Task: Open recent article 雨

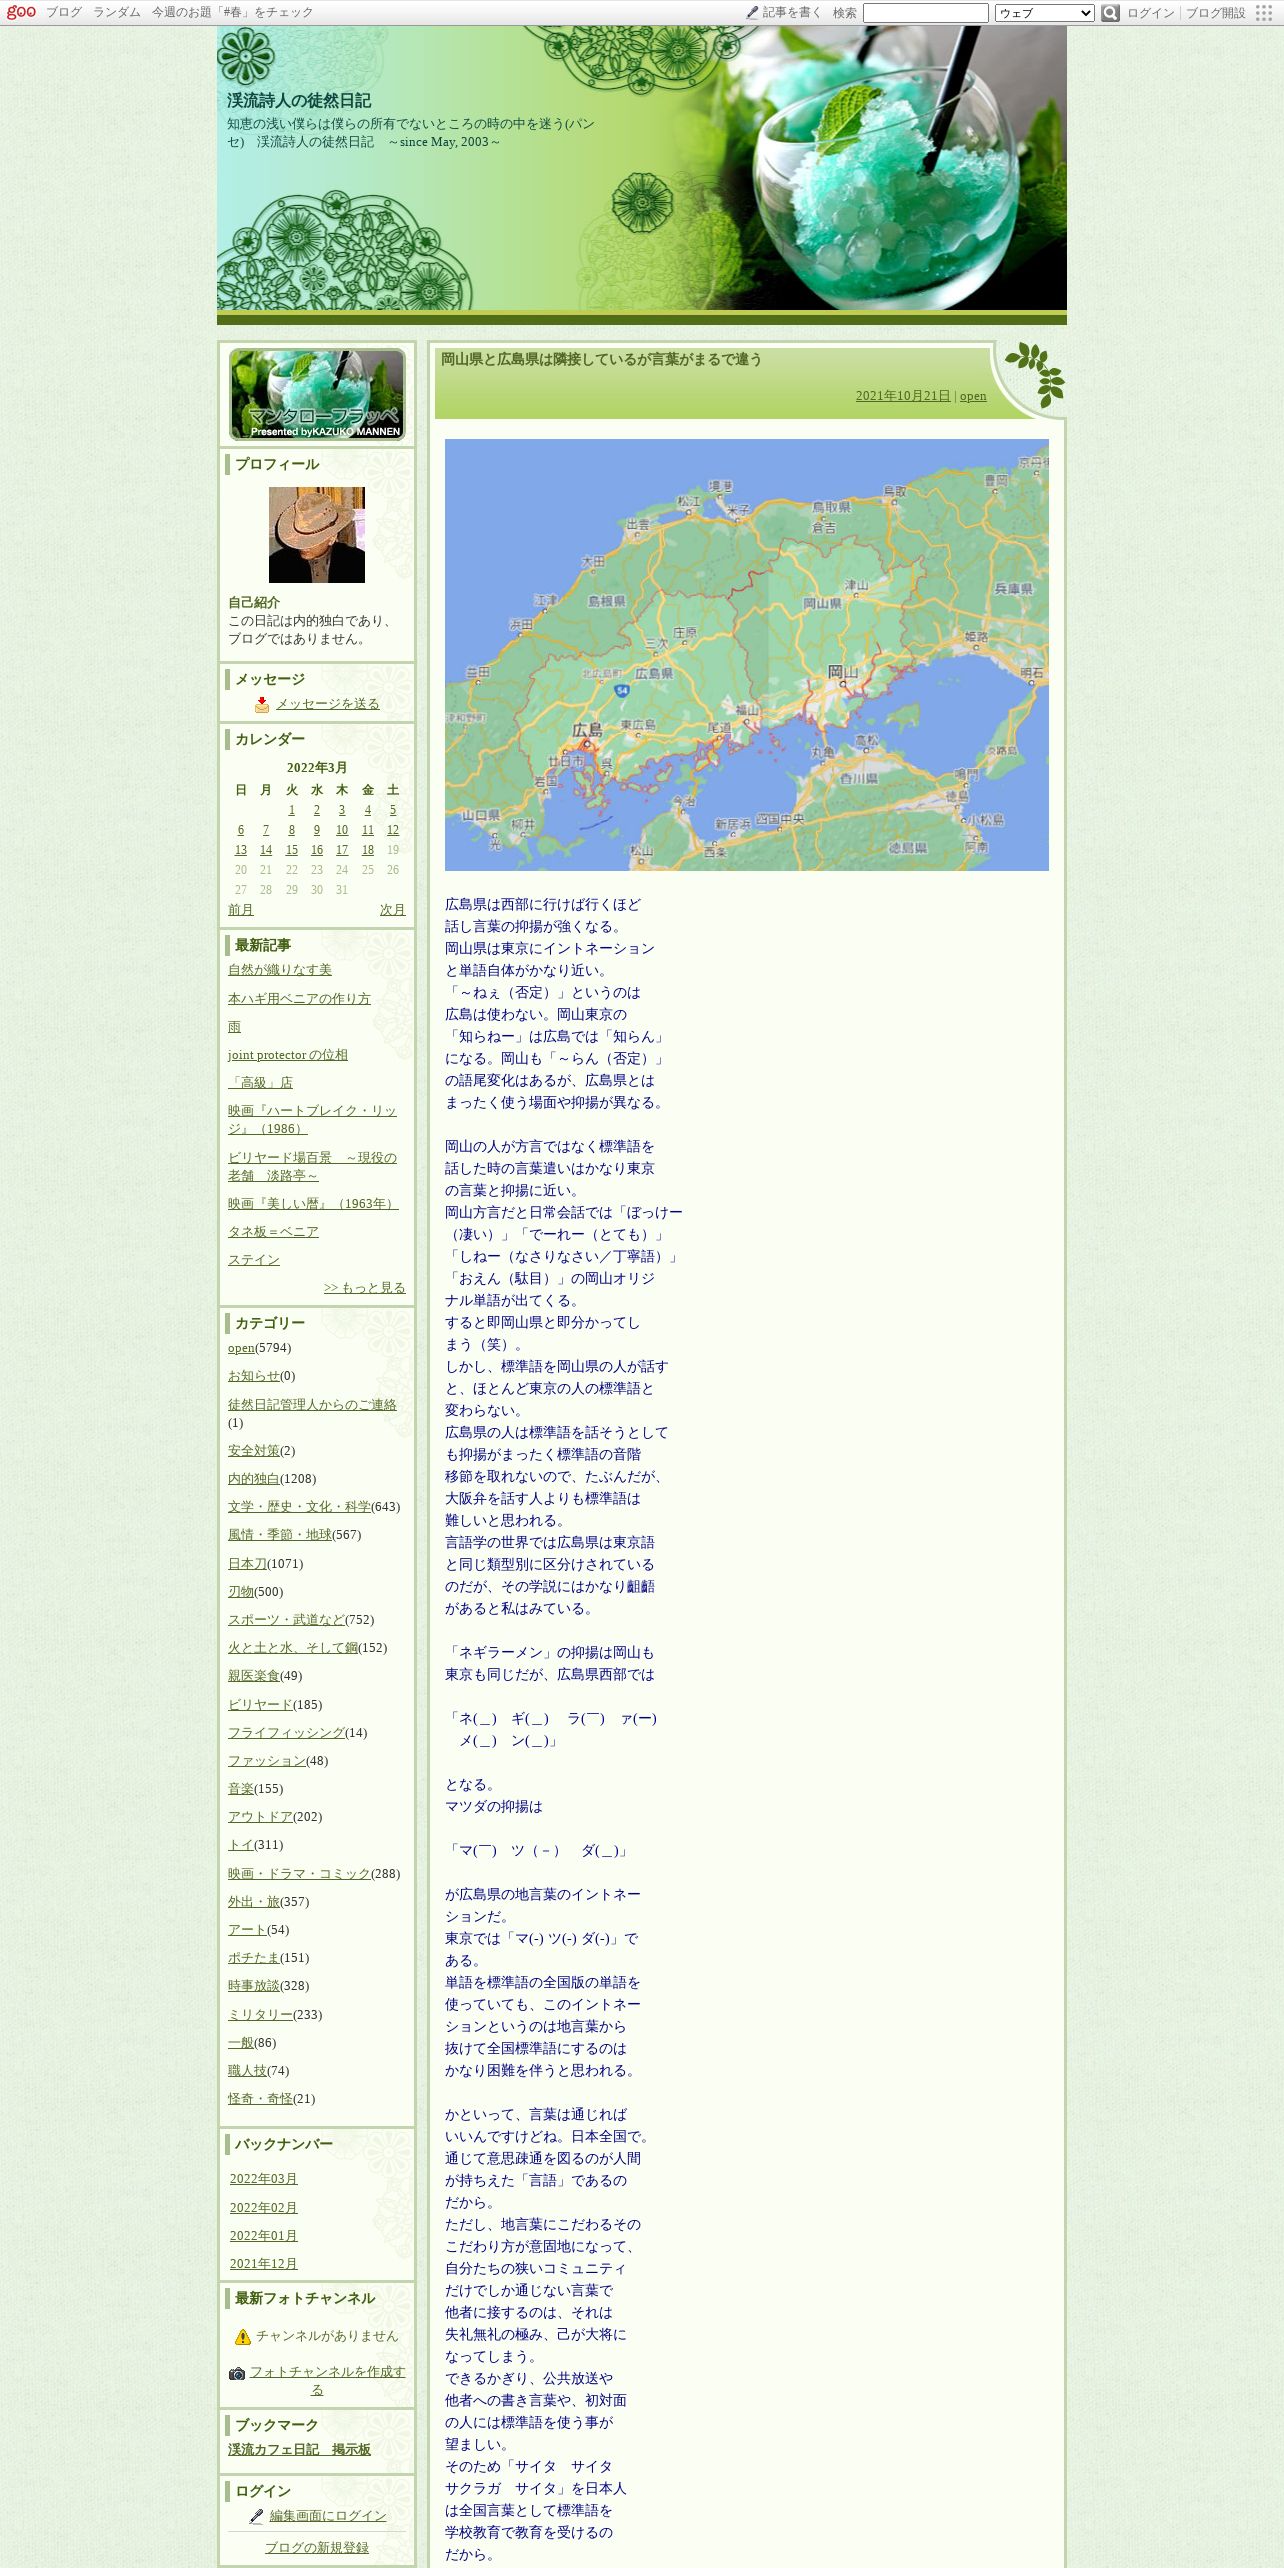Action: [234, 1027]
